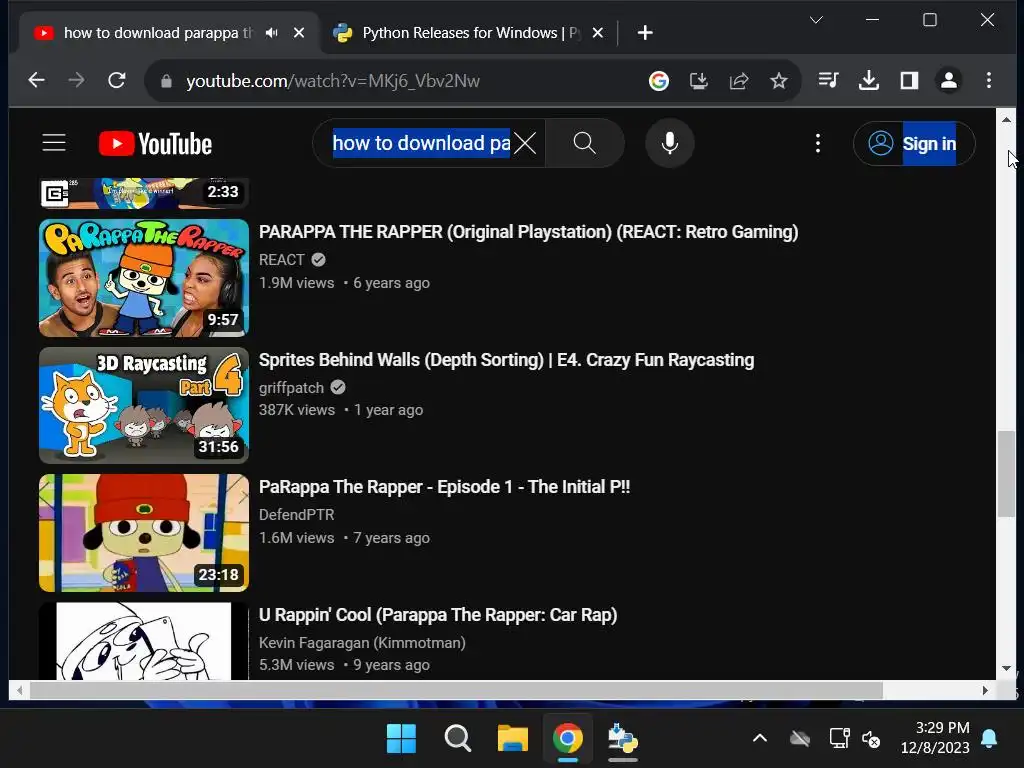The image size is (1024, 768).
Task: Open the Python installer taskbar icon
Action: point(622,739)
